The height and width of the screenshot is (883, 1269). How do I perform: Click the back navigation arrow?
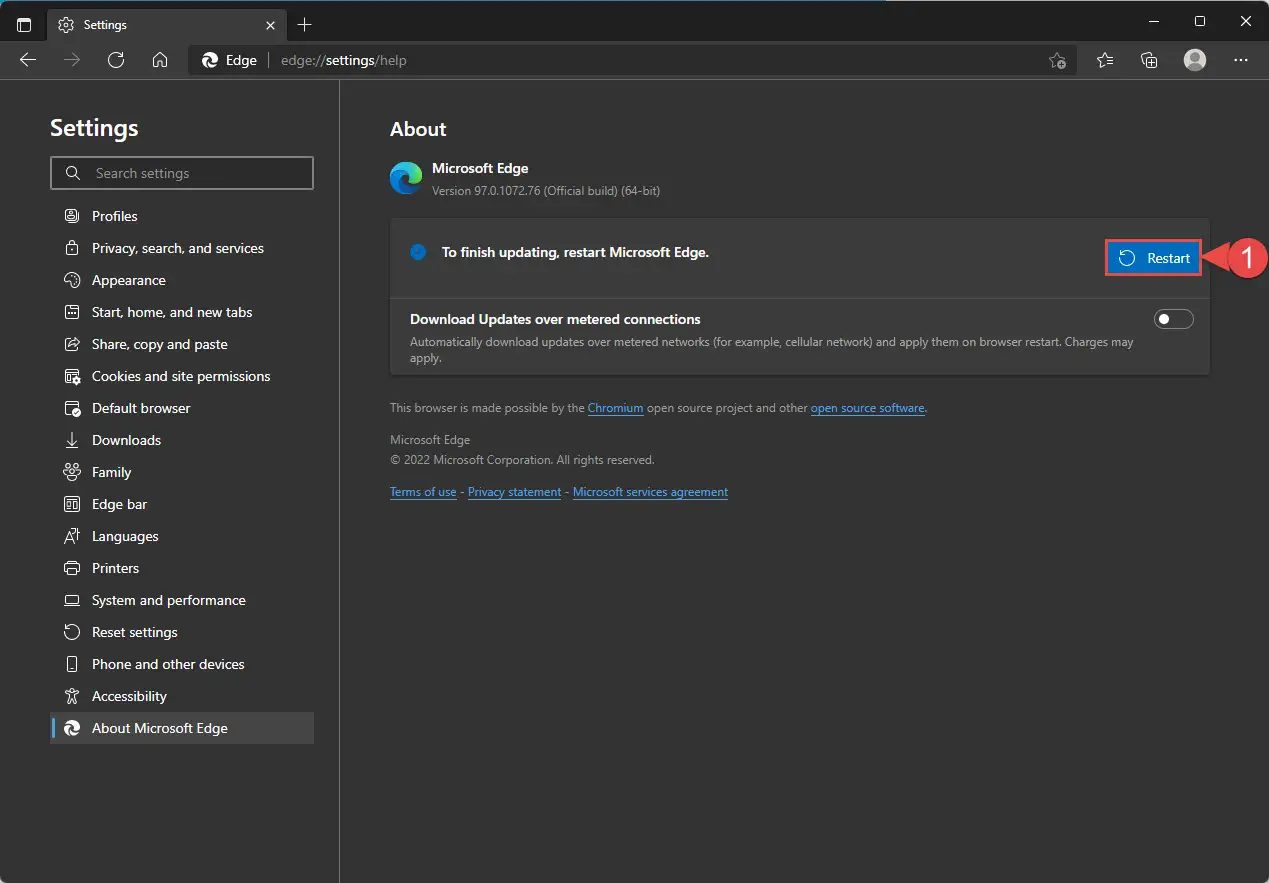28,60
